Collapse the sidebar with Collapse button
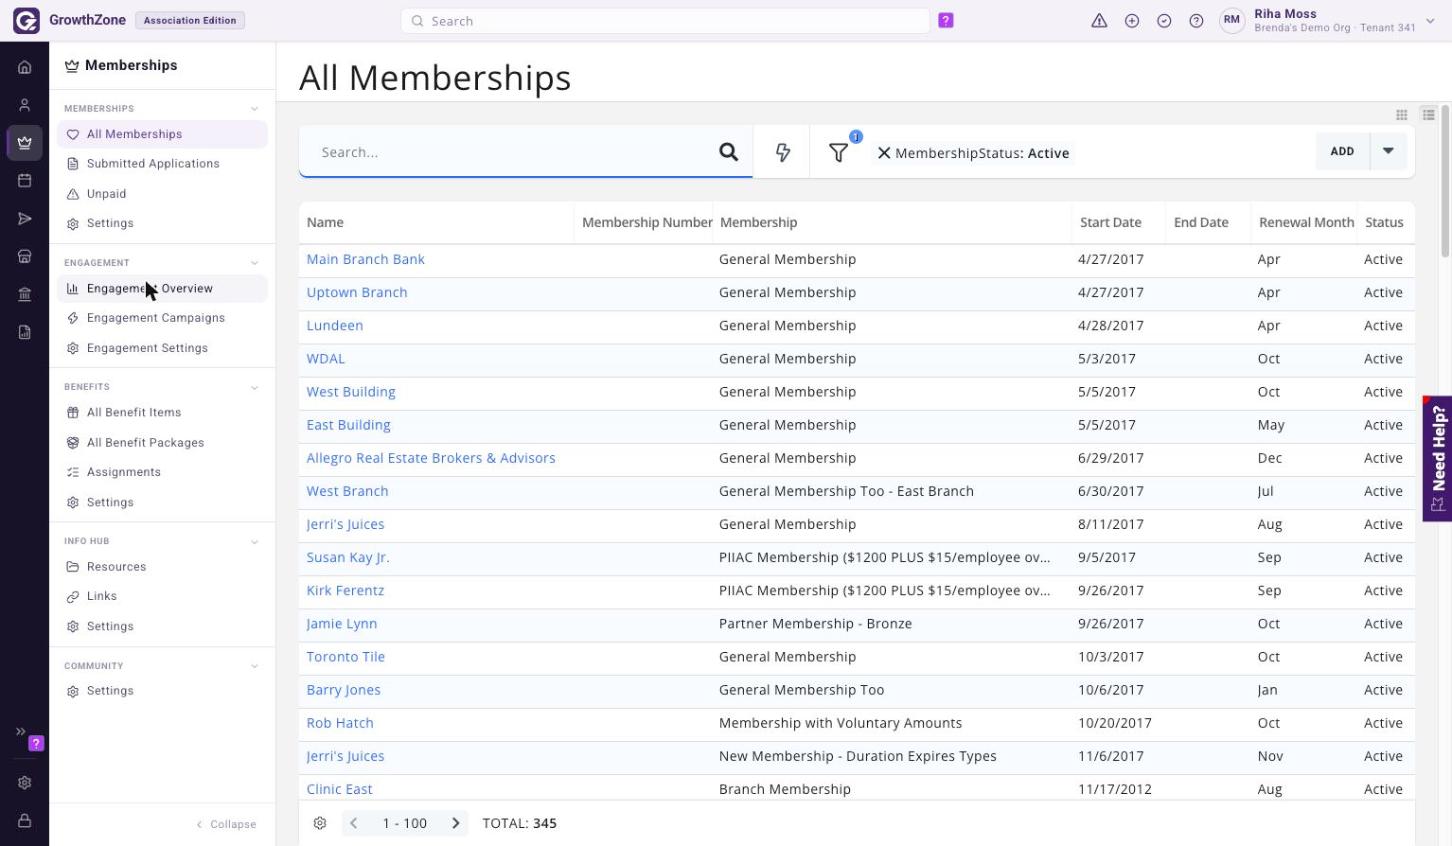The image size is (1452, 846). (226, 824)
